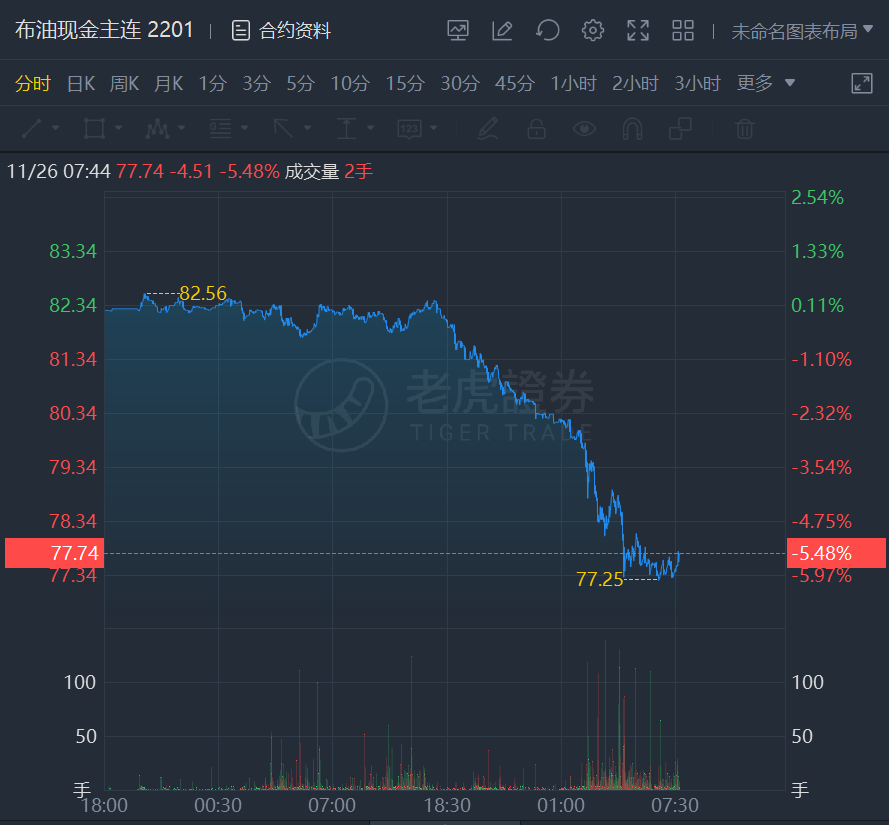Open chart settings gear icon

593,31
